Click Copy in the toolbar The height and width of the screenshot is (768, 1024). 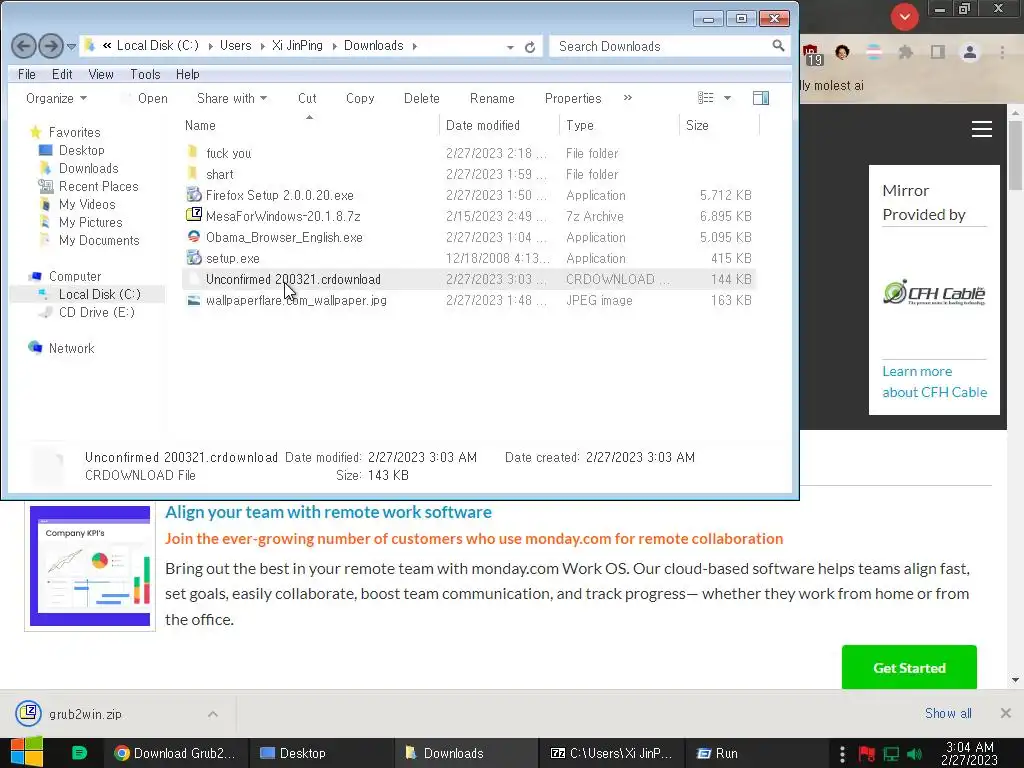360,99
